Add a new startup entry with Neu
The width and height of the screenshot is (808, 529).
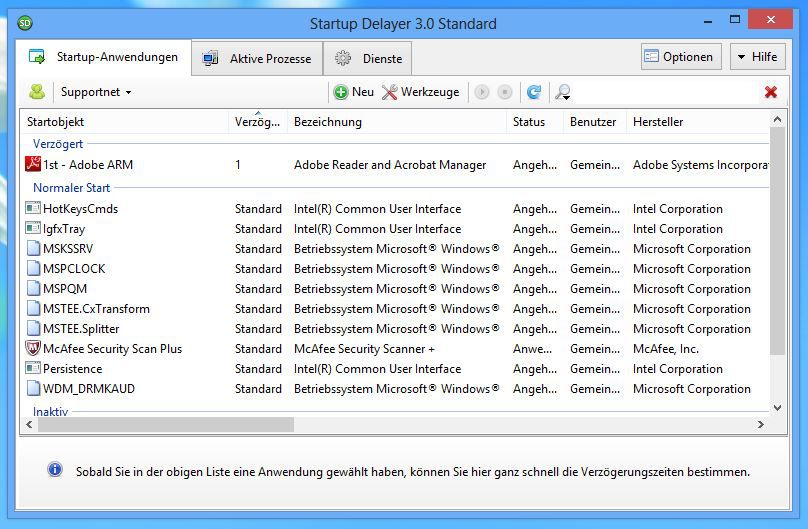pyautogui.click(x=354, y=92)
